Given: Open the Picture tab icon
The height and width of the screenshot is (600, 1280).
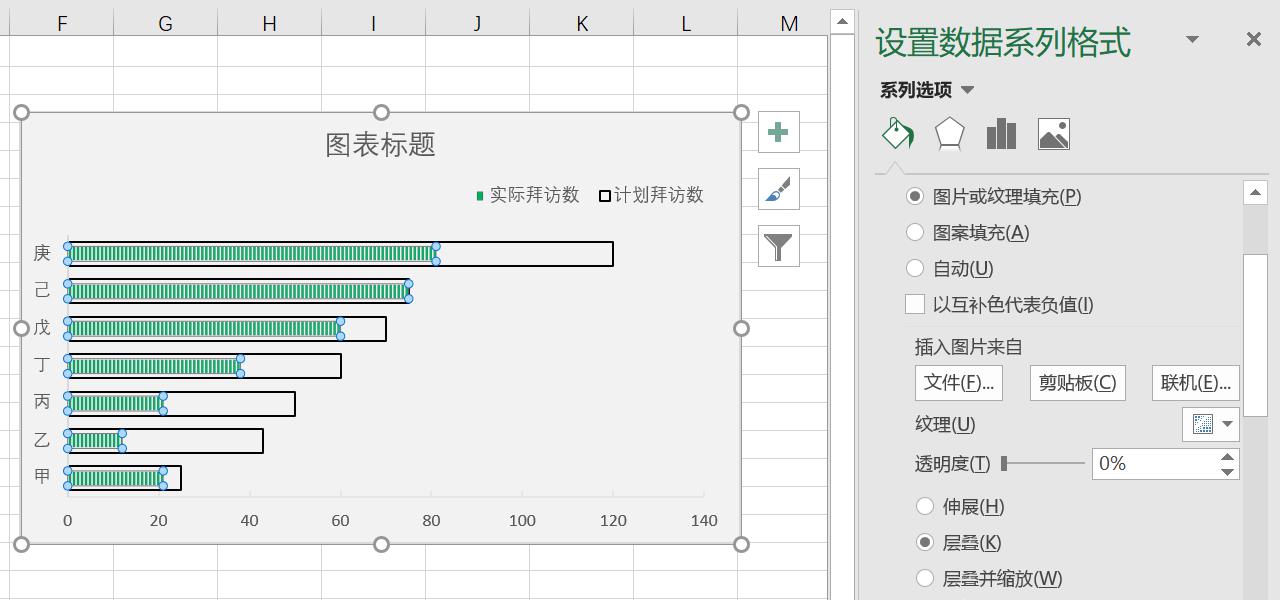Looking at the screenshot, I should click(x=1054, y=134).
